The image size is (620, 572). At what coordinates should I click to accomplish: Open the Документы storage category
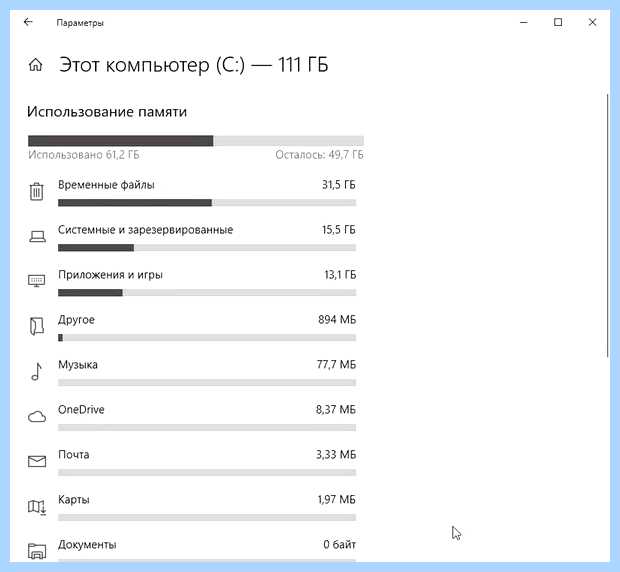click(192, 549)
